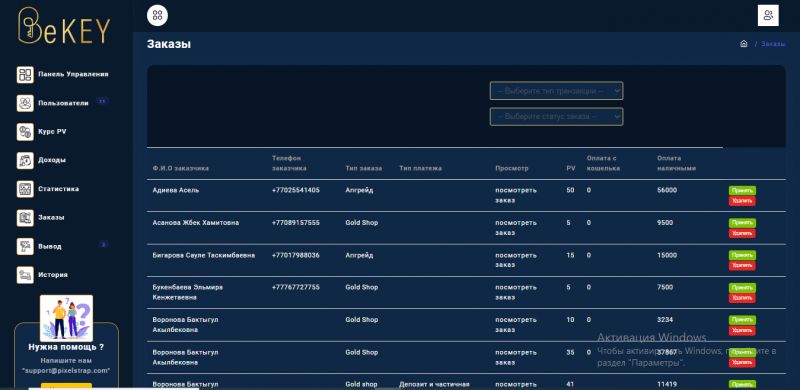Click the Ф.И.О заказчика column header
This screenshot has height=390, width=800.
(x=181, y=168)
